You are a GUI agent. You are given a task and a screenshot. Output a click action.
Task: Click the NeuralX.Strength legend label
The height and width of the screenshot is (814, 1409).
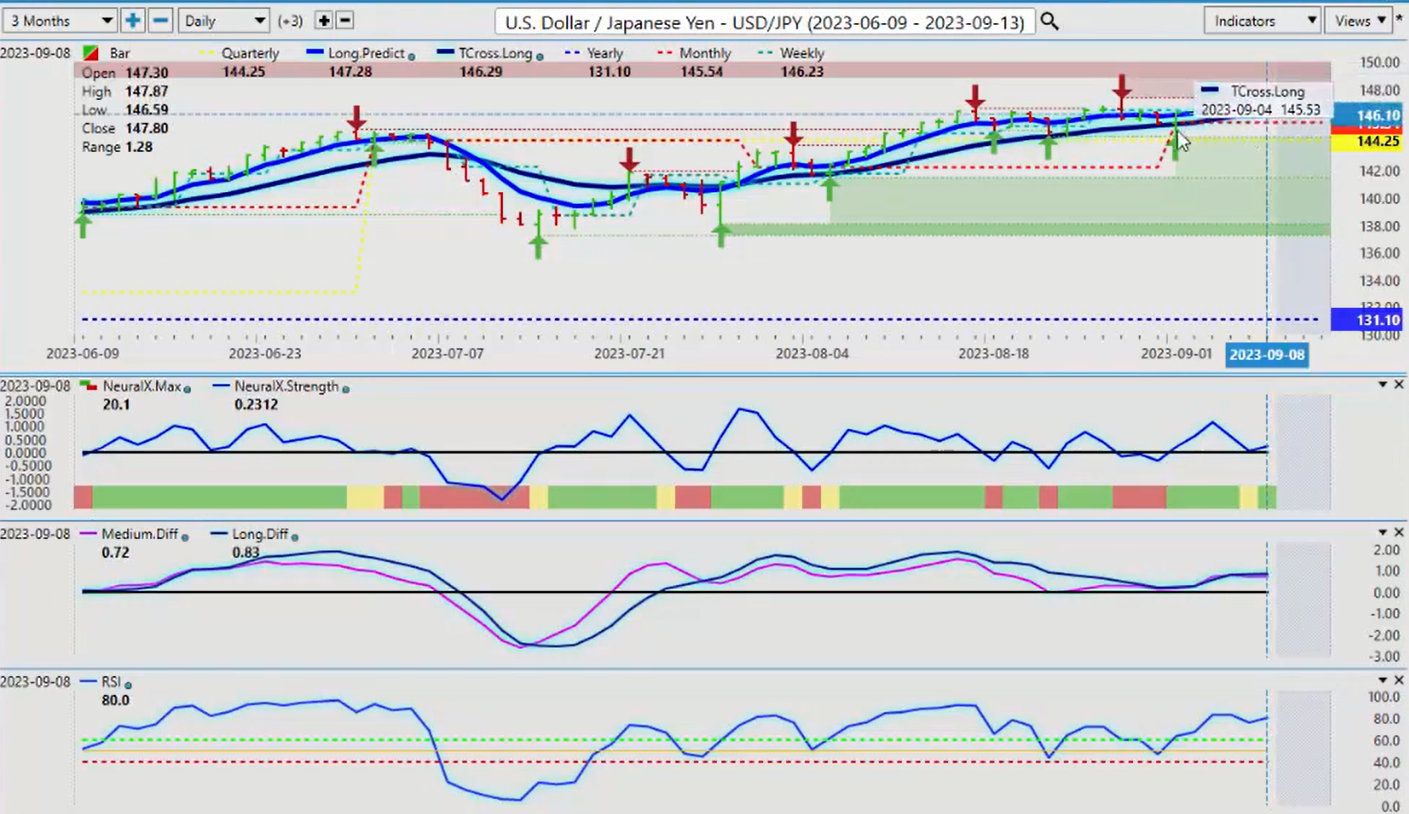point(286,387)
